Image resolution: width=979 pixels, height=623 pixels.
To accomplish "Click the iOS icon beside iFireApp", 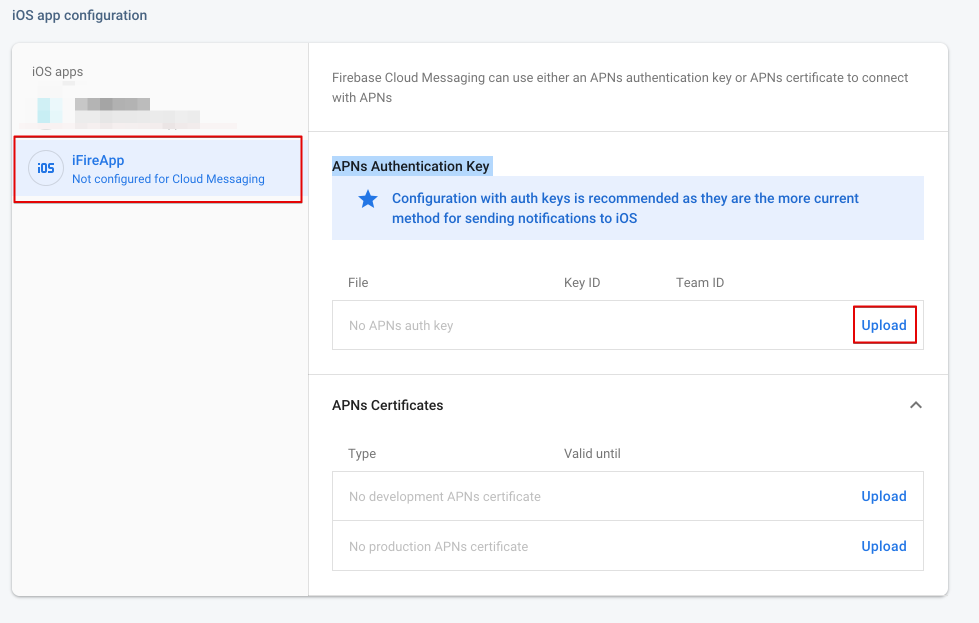I will (x=46, y=169).
